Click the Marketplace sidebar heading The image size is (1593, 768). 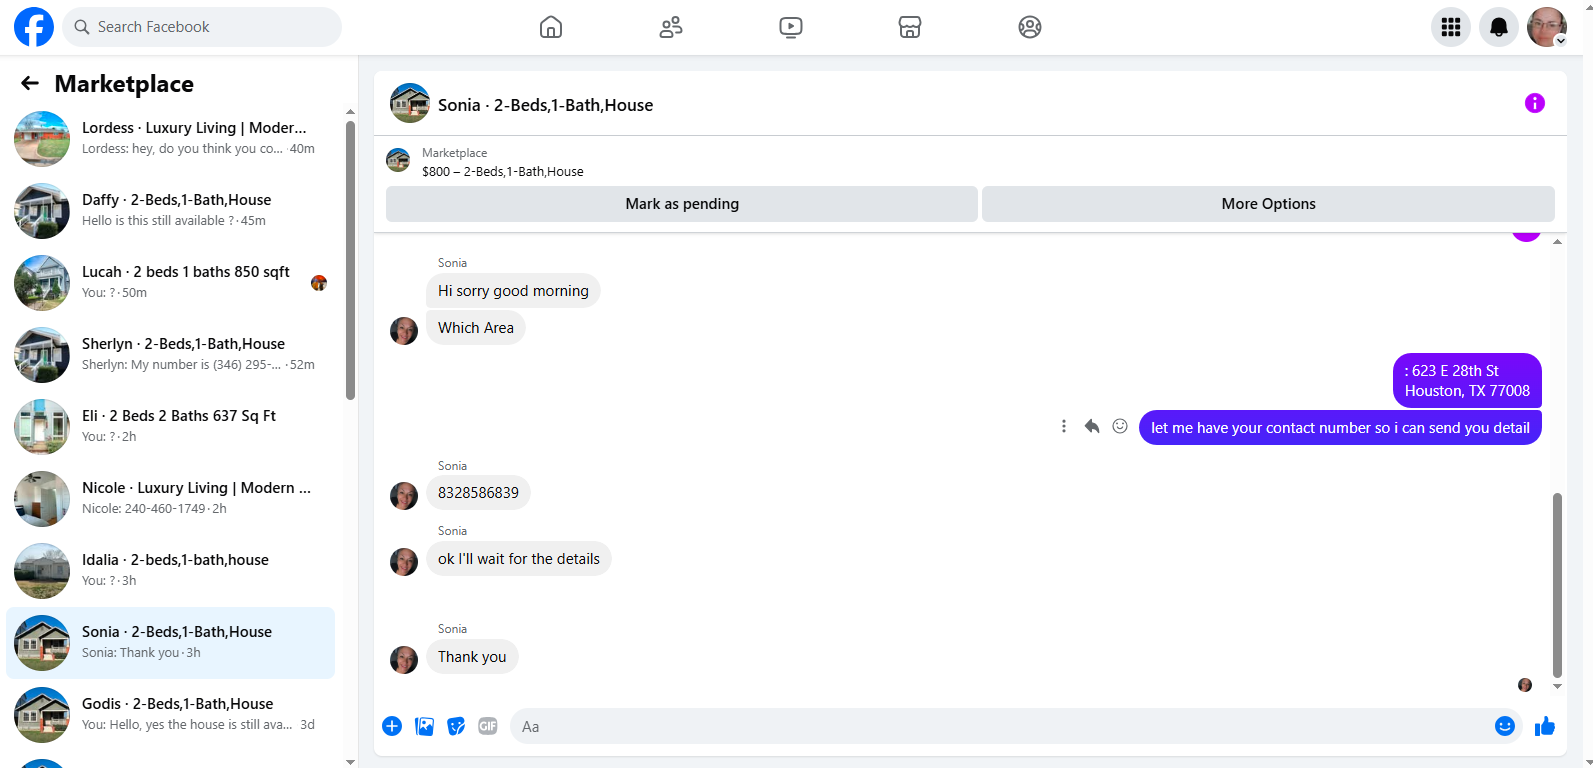tap(124, 84)
